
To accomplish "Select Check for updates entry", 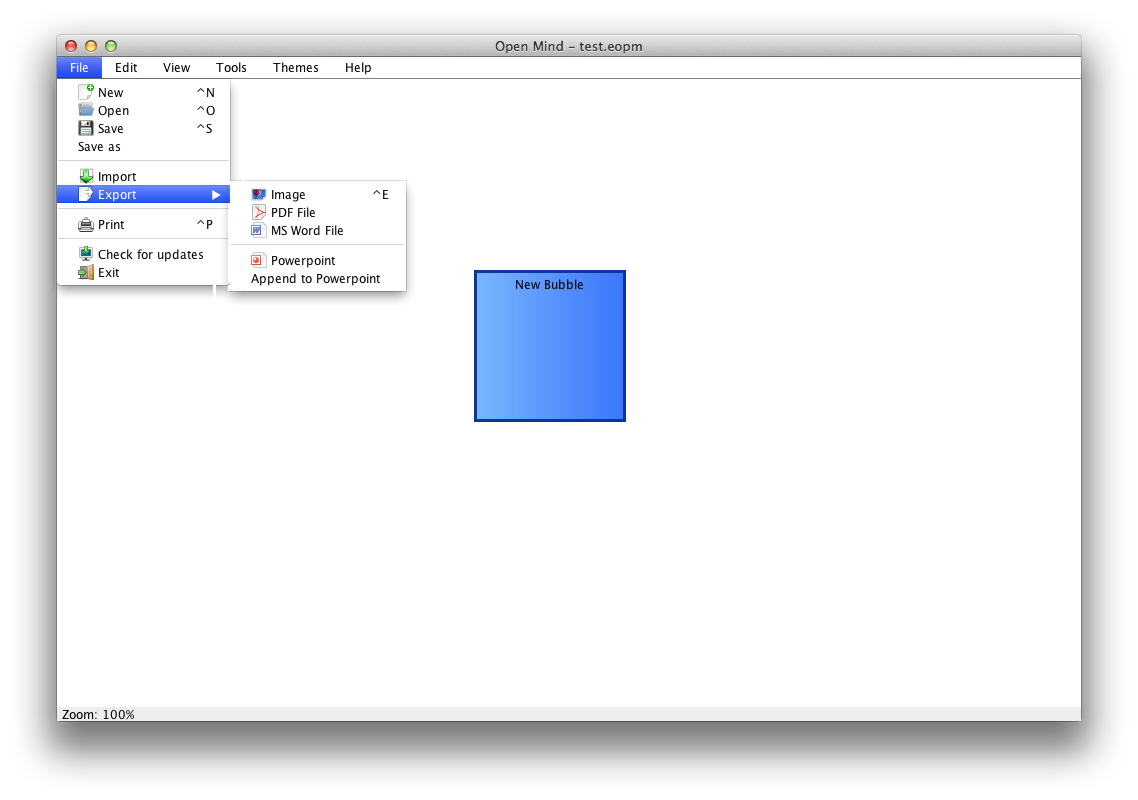I will coord(143,254).
